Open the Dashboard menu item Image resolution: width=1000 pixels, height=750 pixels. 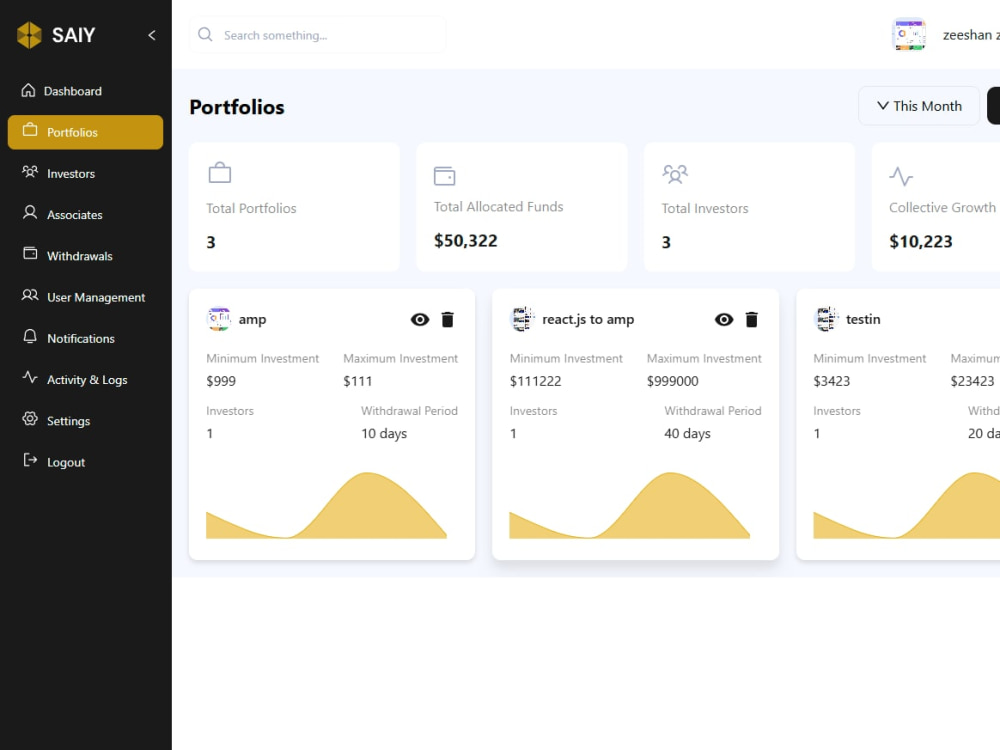pos(85,91)
